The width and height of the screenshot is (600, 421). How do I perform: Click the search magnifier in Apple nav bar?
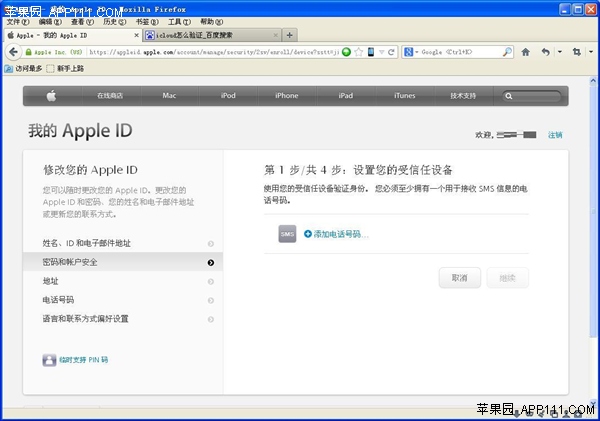[x=510, y=96]
